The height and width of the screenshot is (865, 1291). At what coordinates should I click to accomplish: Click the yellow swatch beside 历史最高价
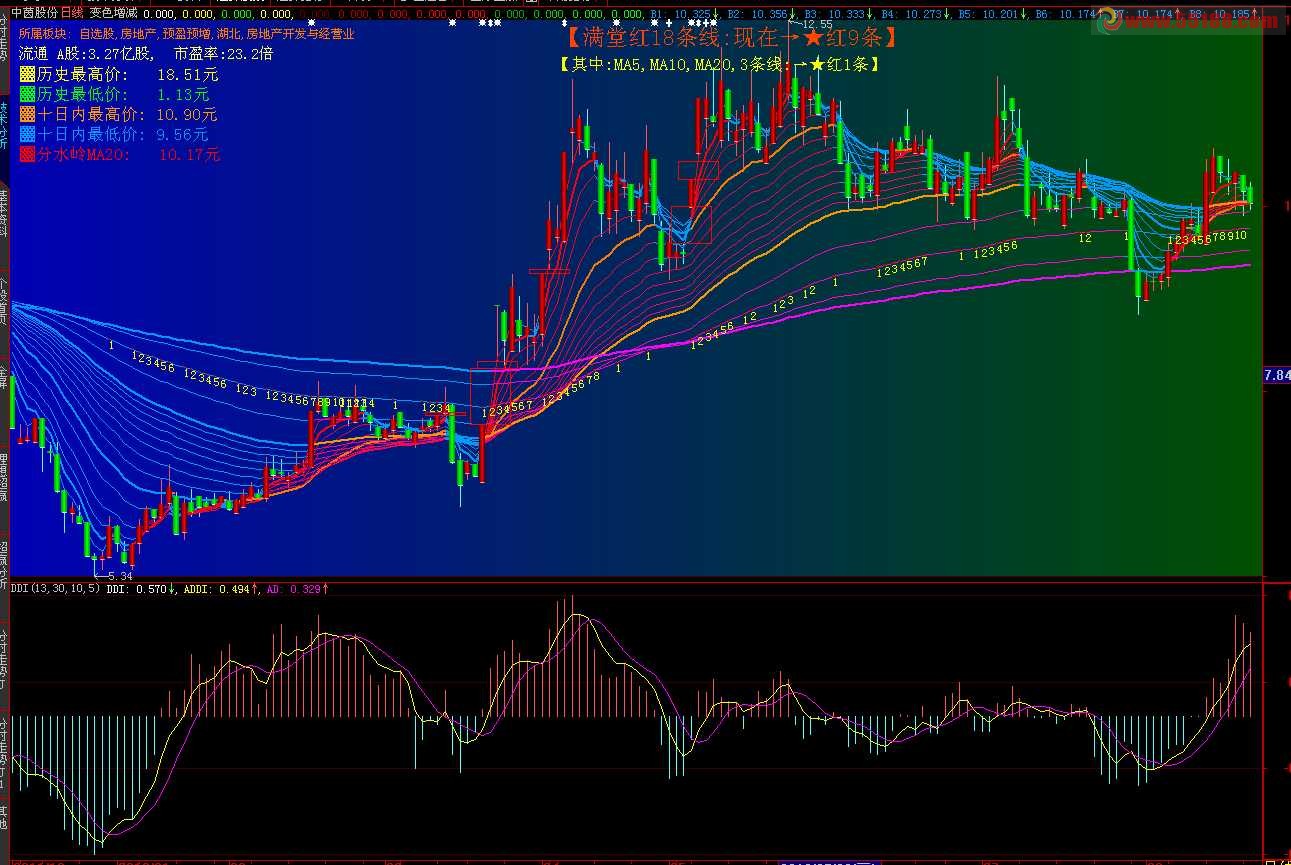(x=28, y=74)
